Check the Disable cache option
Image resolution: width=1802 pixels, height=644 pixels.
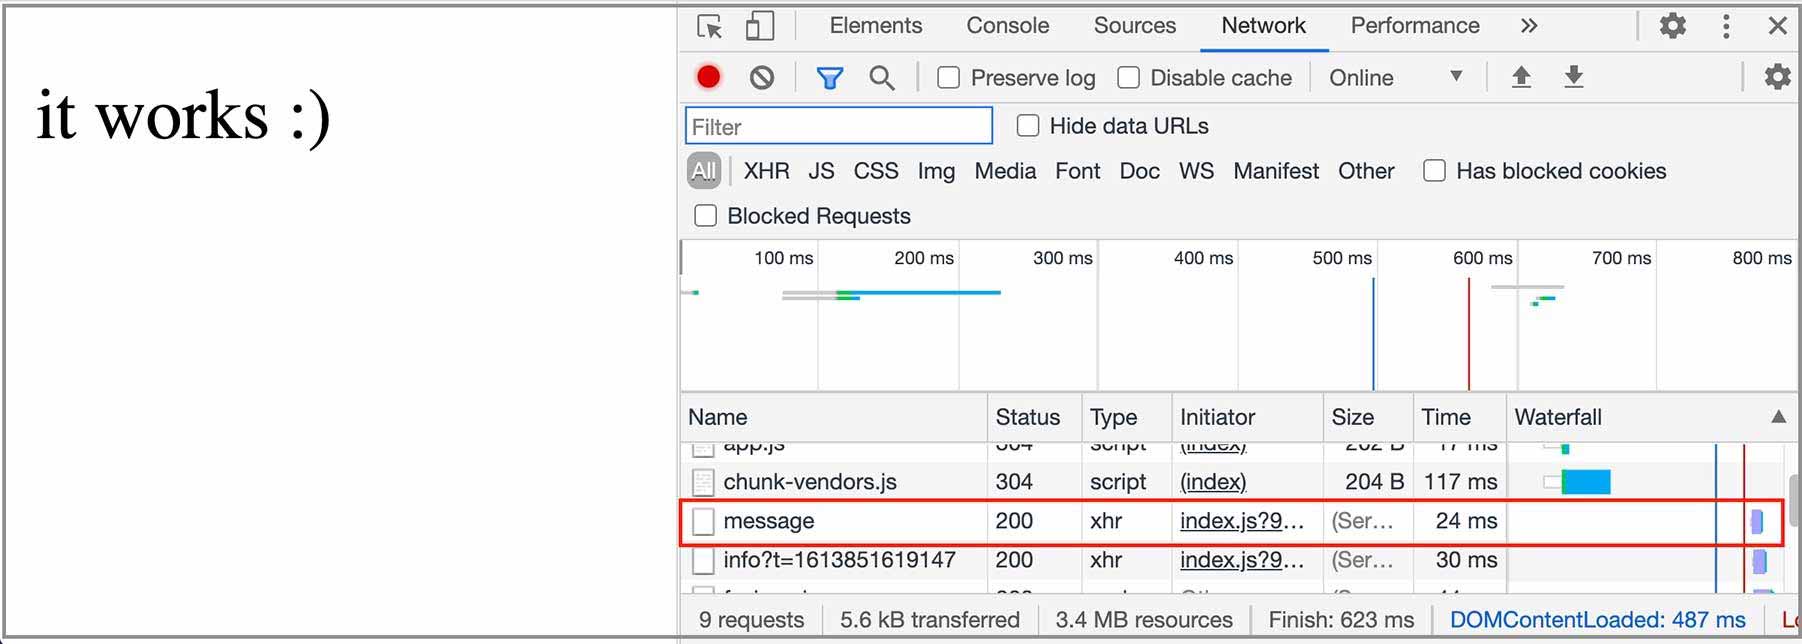point(1128,78)
